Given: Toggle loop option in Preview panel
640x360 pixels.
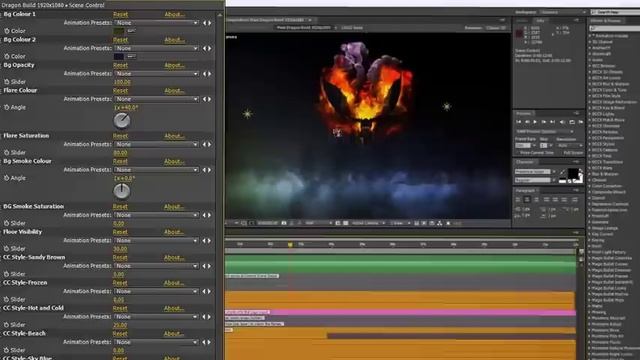Looking at the screenshot, I should pos(571,122).
